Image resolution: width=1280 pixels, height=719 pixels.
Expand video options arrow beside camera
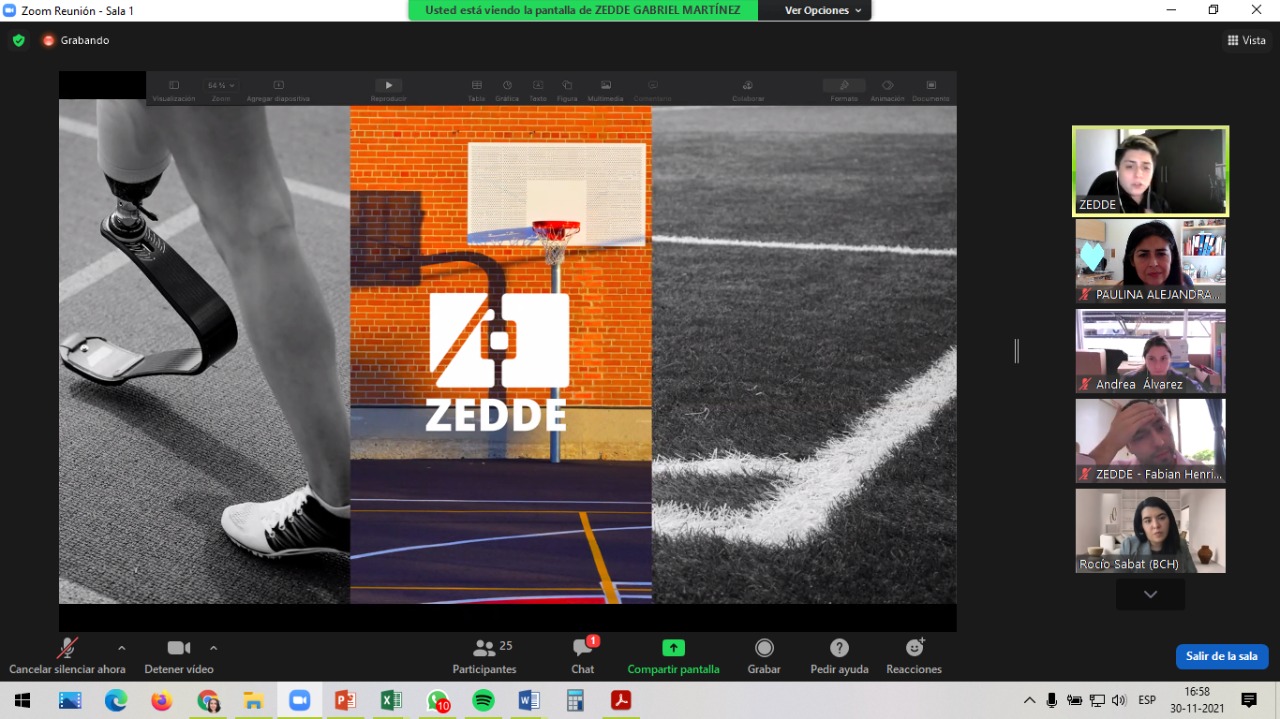(213, 648)
